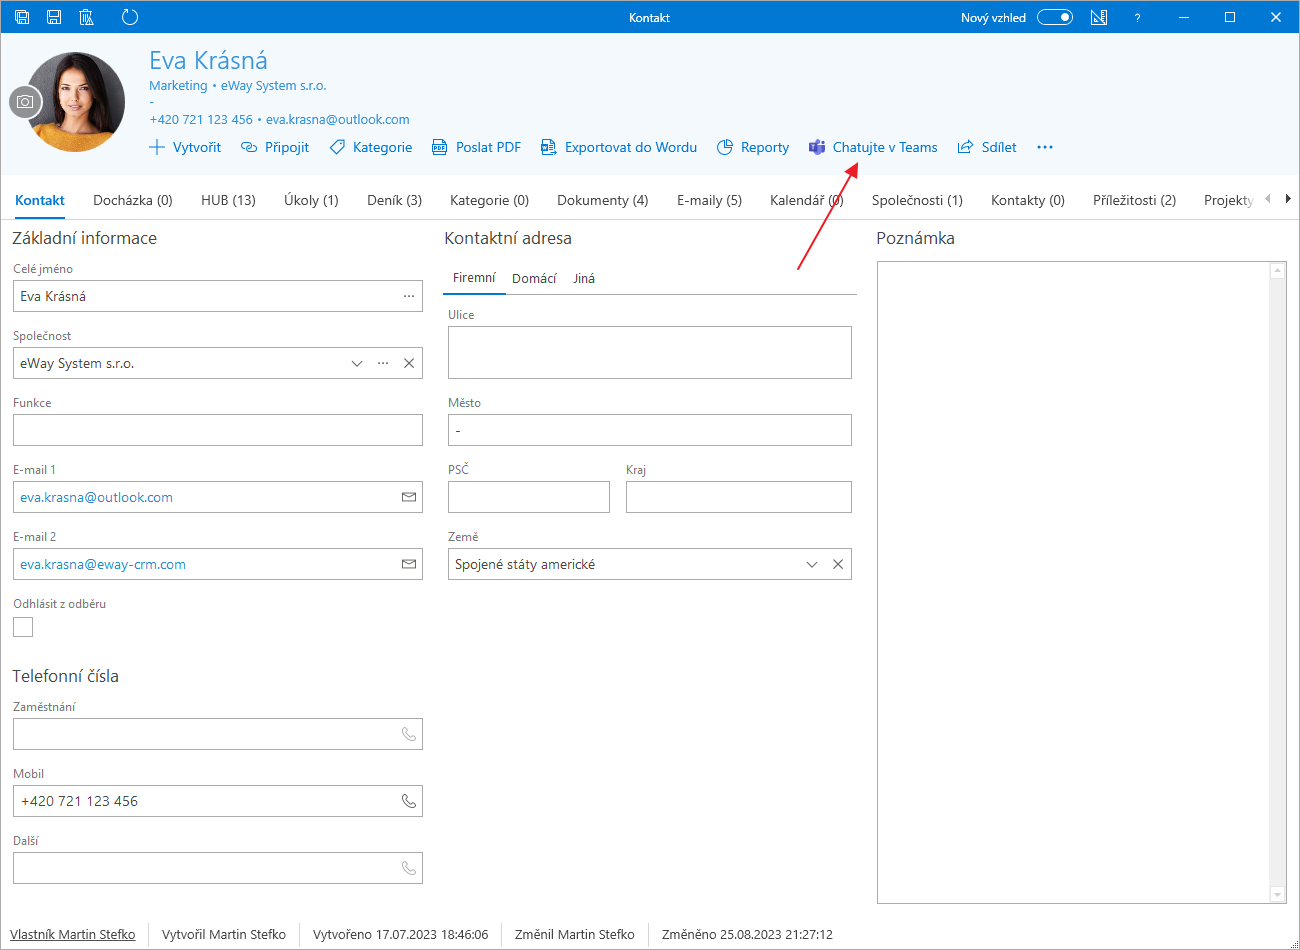Click the Kraj input field
The height and width of the screenshot is (950, 1300).
739,497
